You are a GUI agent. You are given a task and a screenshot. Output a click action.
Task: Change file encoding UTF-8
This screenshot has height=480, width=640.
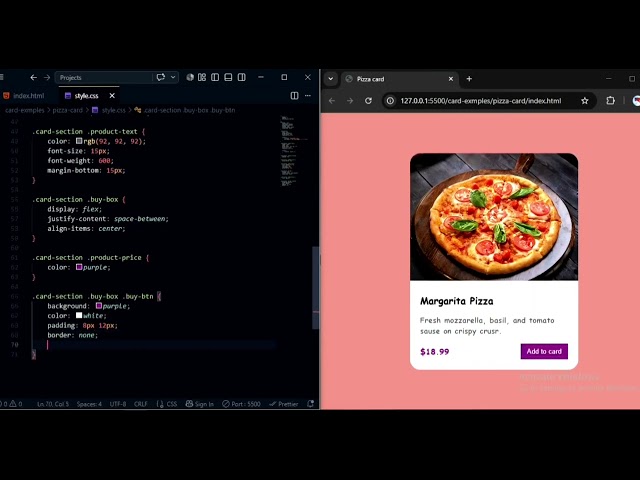tap(118, 404)
